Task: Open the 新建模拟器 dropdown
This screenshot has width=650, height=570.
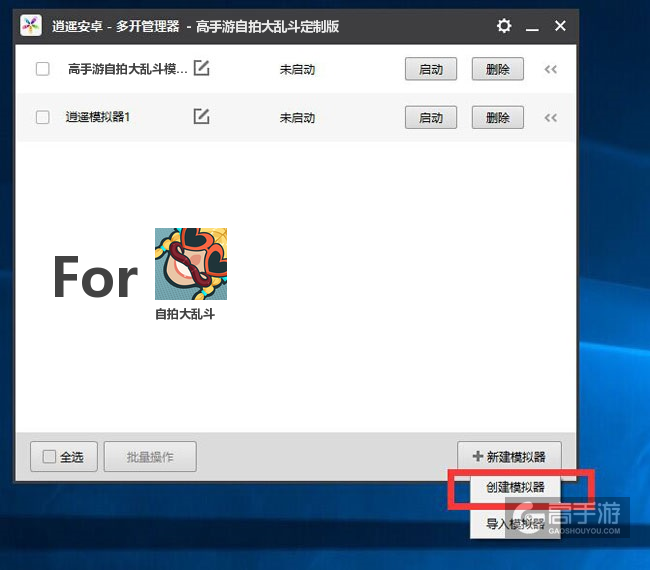Action: tap(509, 456)
